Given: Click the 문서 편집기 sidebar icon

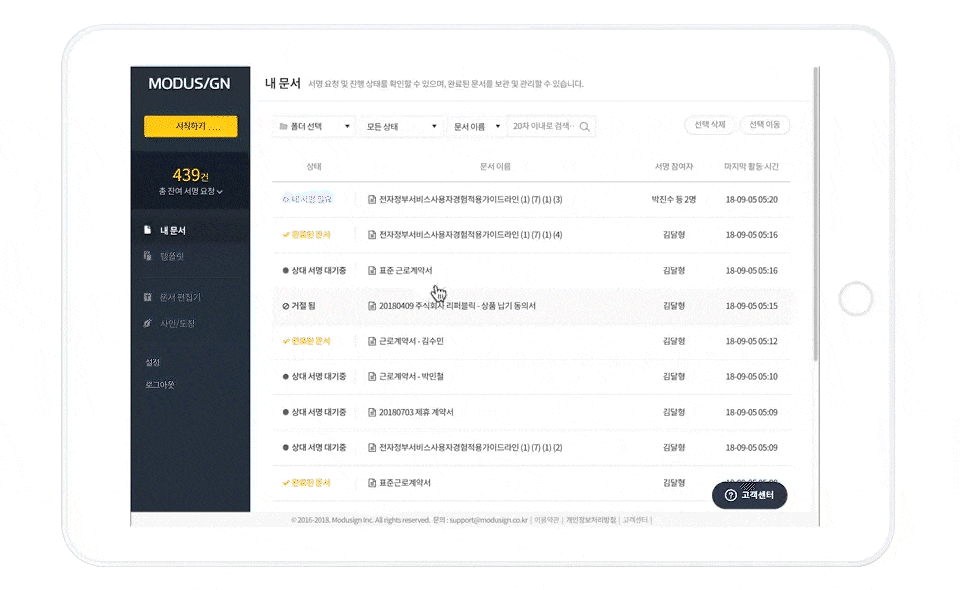Looking at the screenshot, I should click(x=148, y=297).
